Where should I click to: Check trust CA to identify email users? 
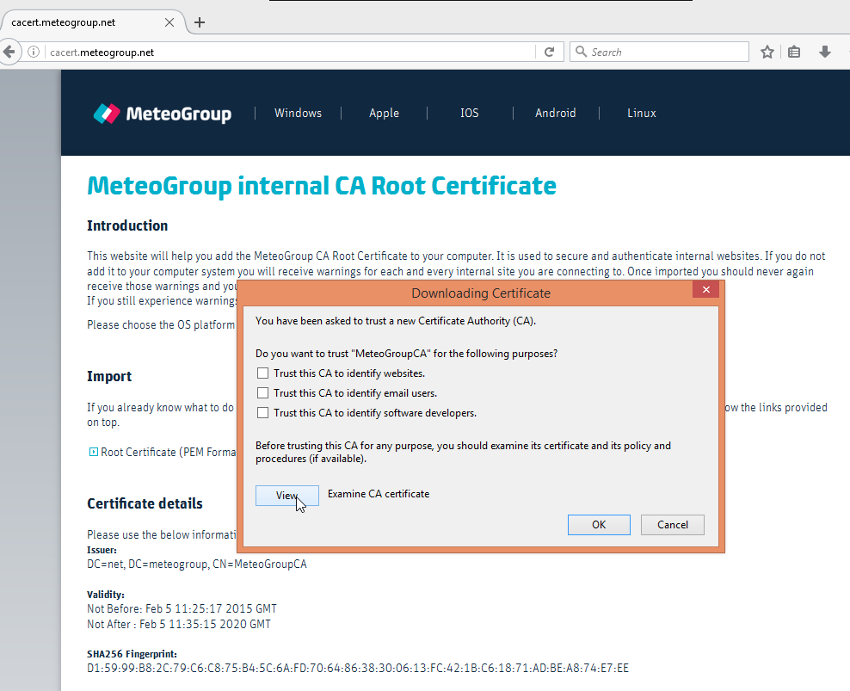click(x=263, y=393)
